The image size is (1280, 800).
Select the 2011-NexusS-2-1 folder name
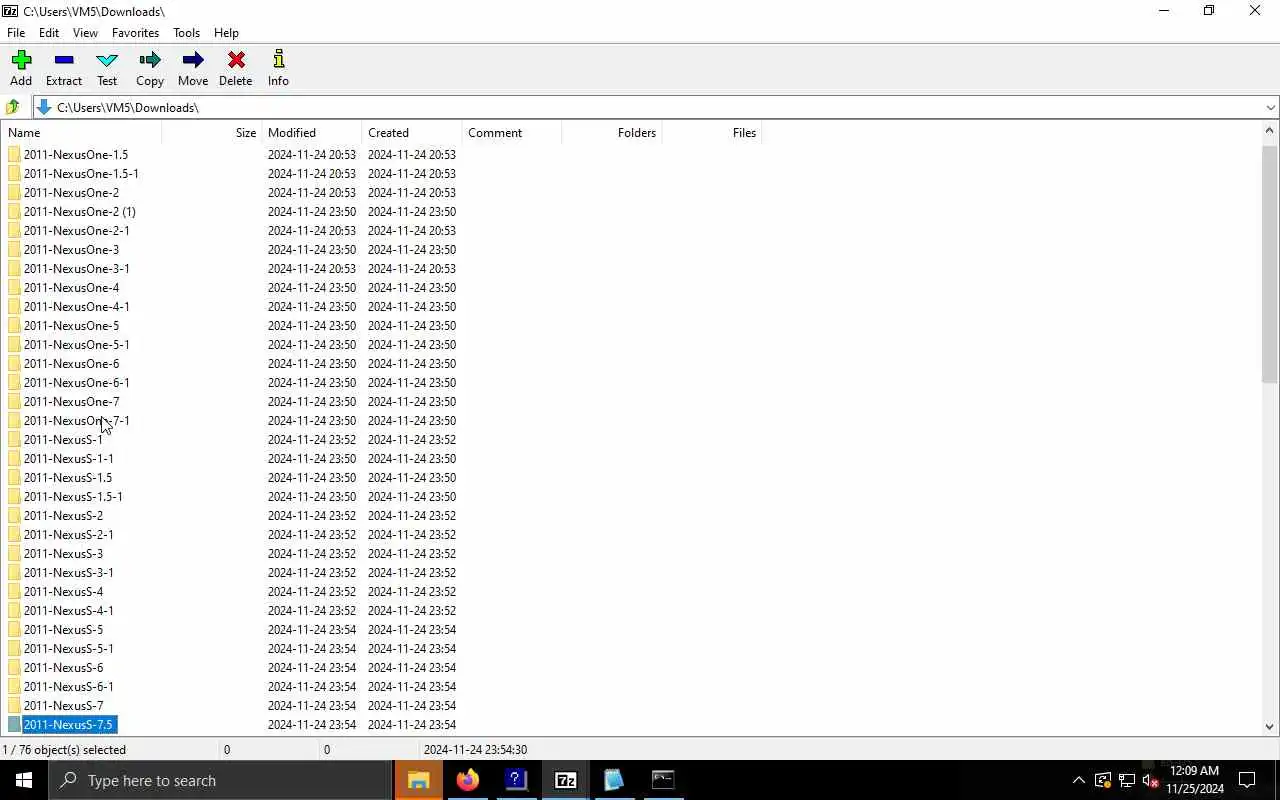point(69,535)
